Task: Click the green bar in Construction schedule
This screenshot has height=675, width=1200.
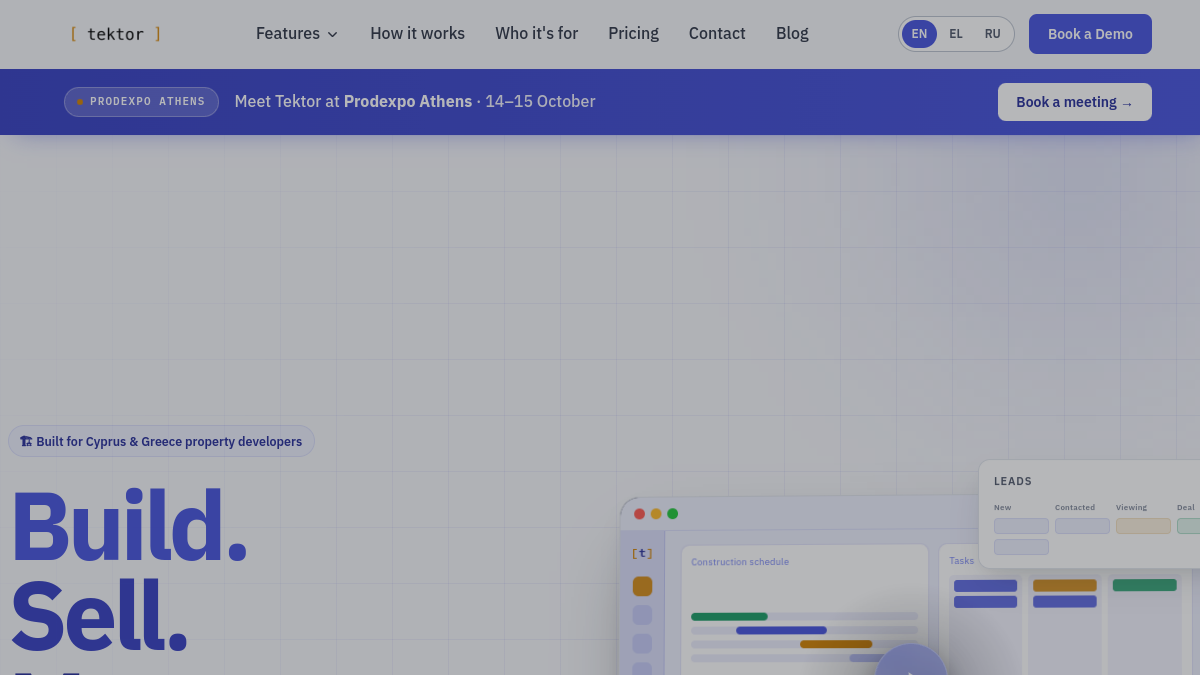Action: click(729, 617)
